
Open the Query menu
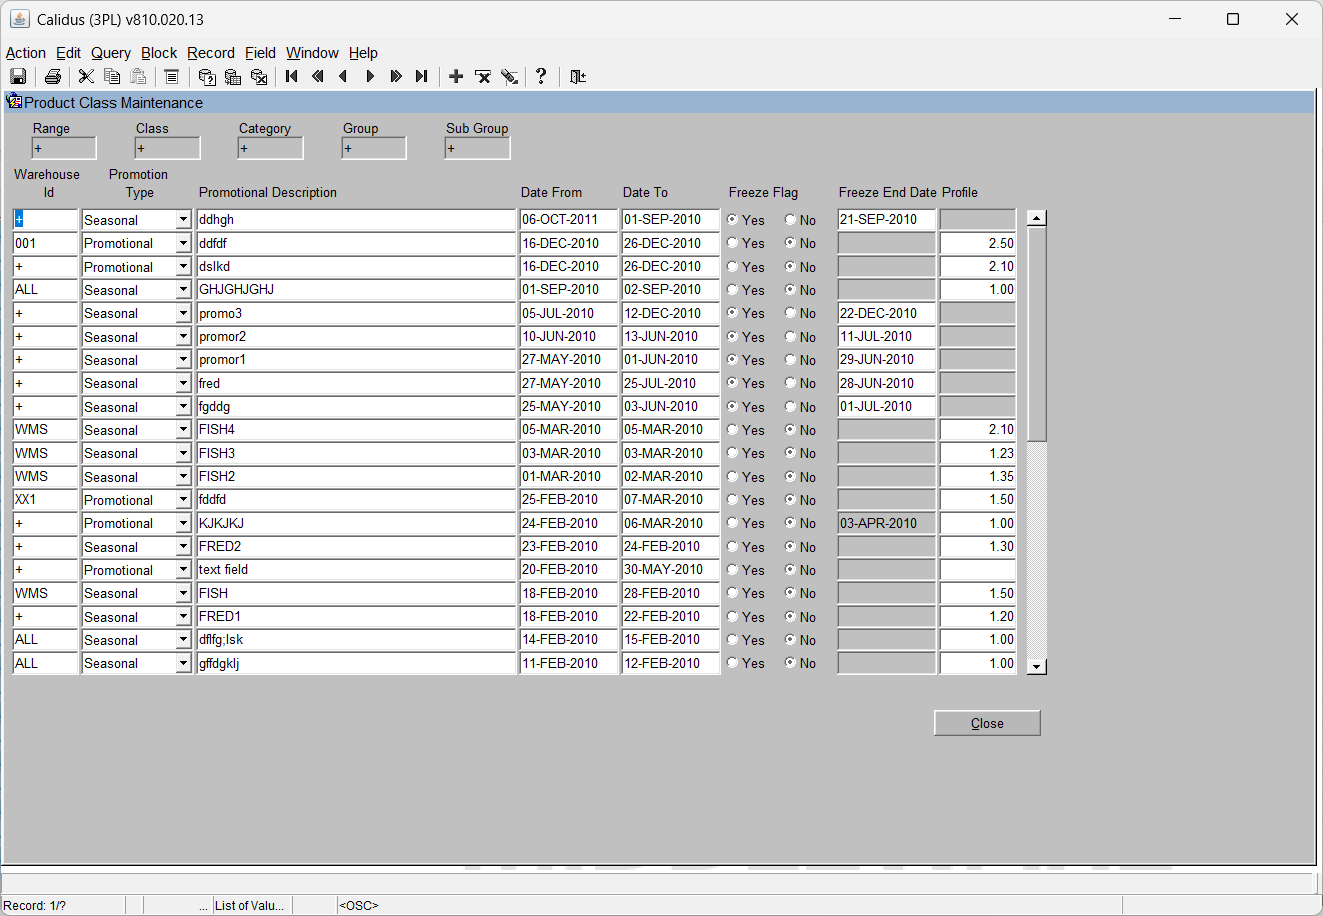coord(111,53)
